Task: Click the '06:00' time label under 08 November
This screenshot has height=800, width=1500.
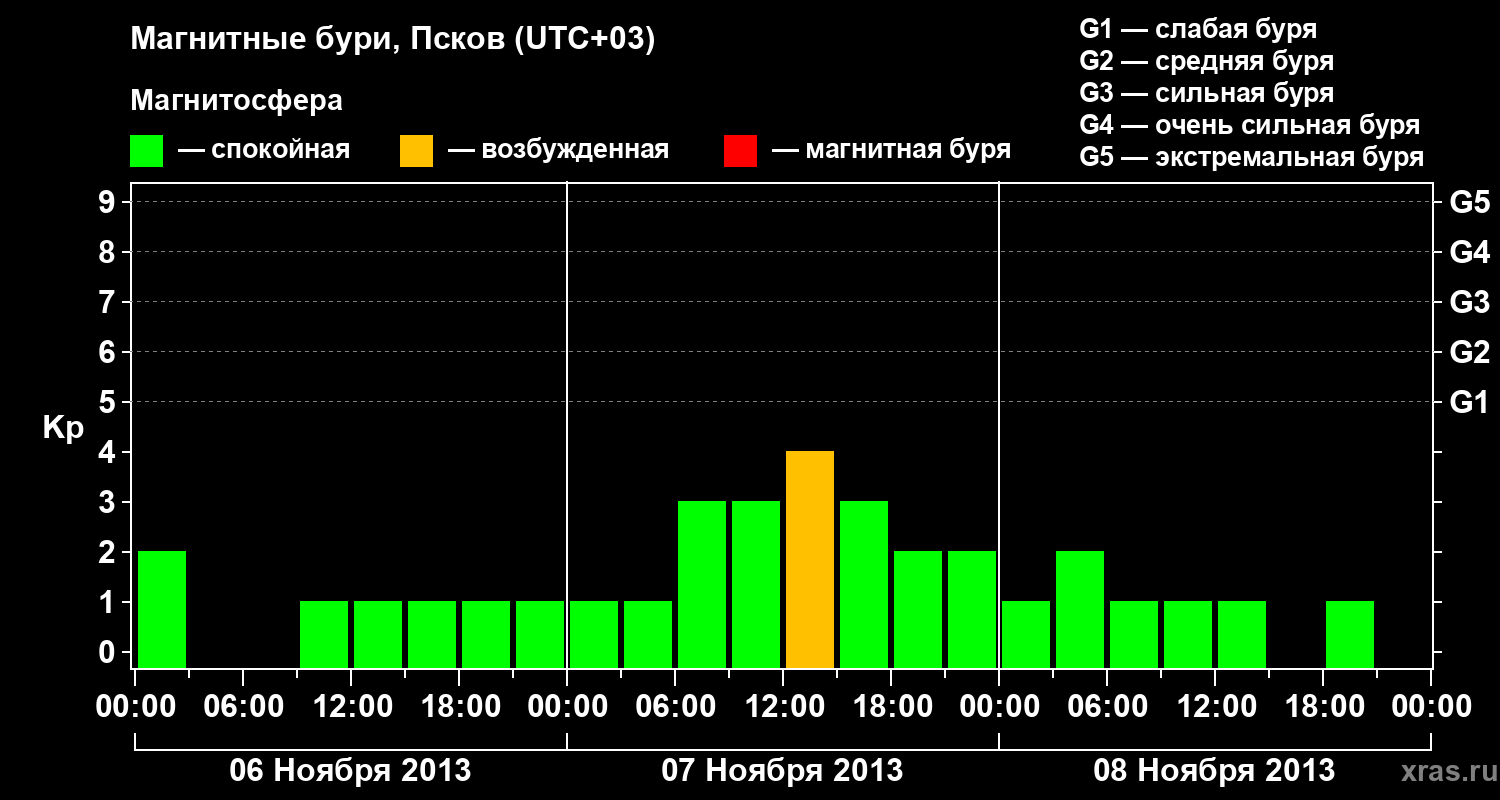Action: (x=1107, y=707)
